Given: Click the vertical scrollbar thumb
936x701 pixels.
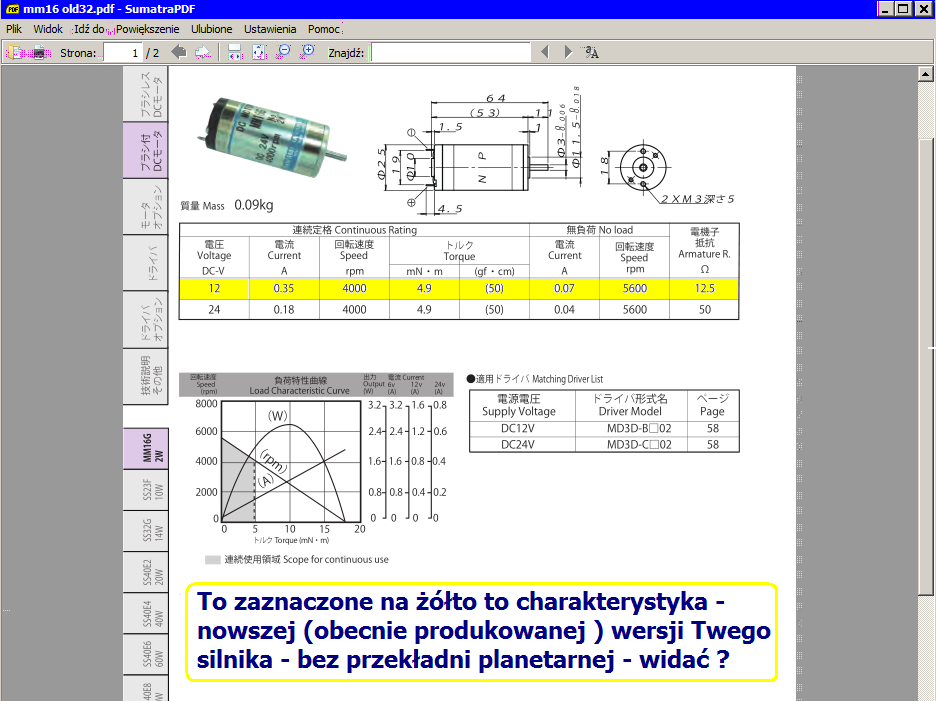Looking at the screenshot, I should [925, 367].
